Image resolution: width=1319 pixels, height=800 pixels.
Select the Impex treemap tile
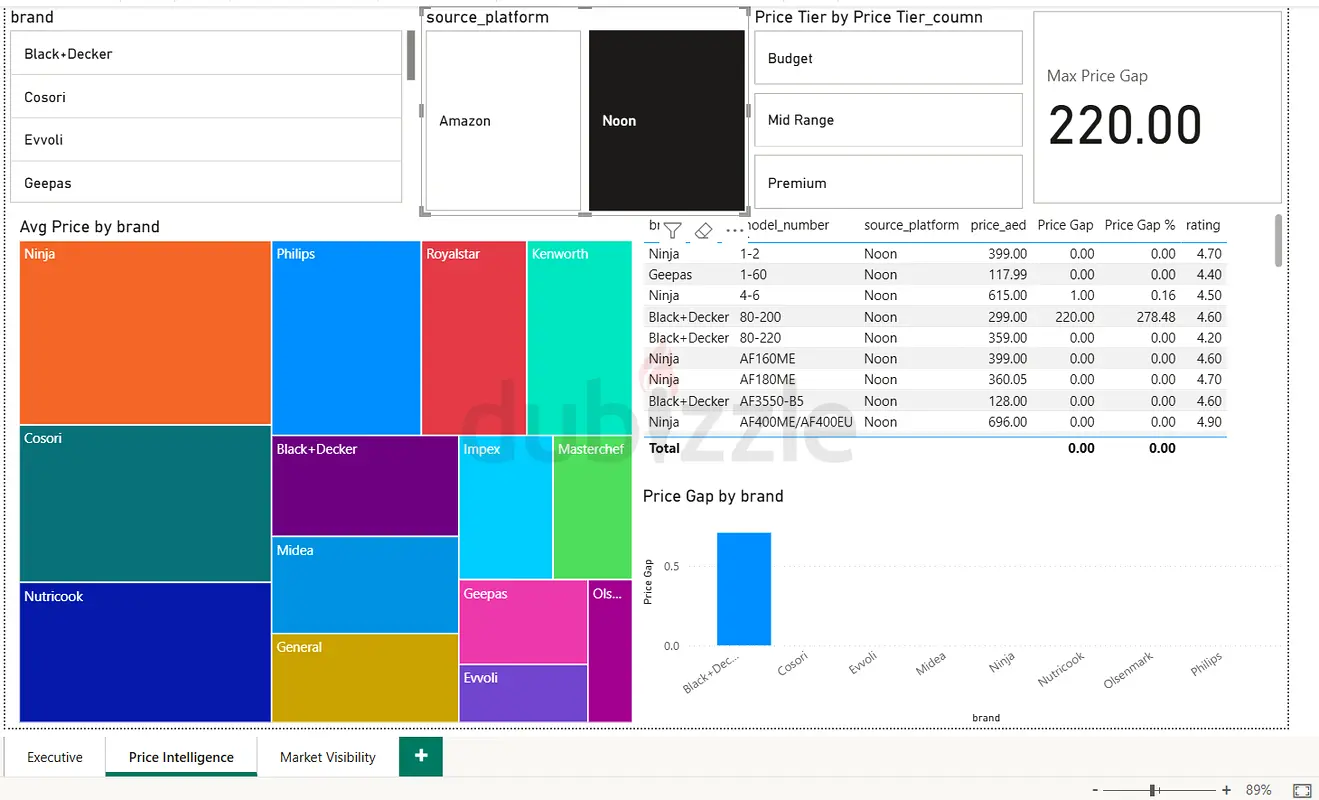coord(506,508)
